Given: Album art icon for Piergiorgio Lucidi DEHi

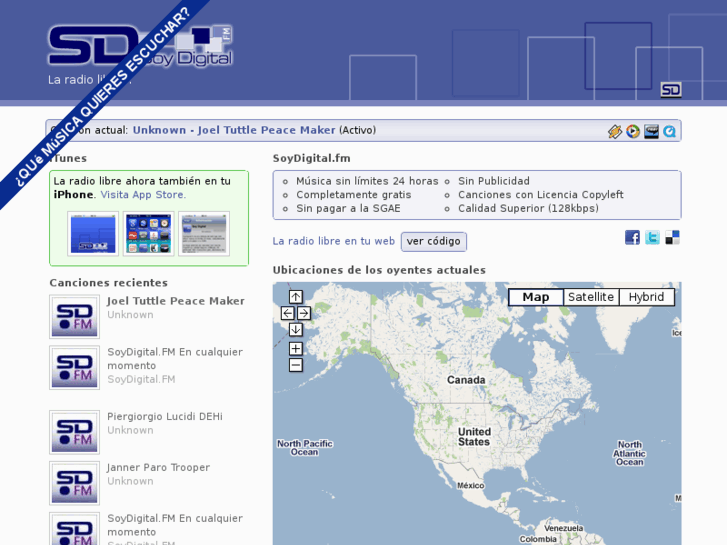Looking at the screenshot, I should pos(75,432).
